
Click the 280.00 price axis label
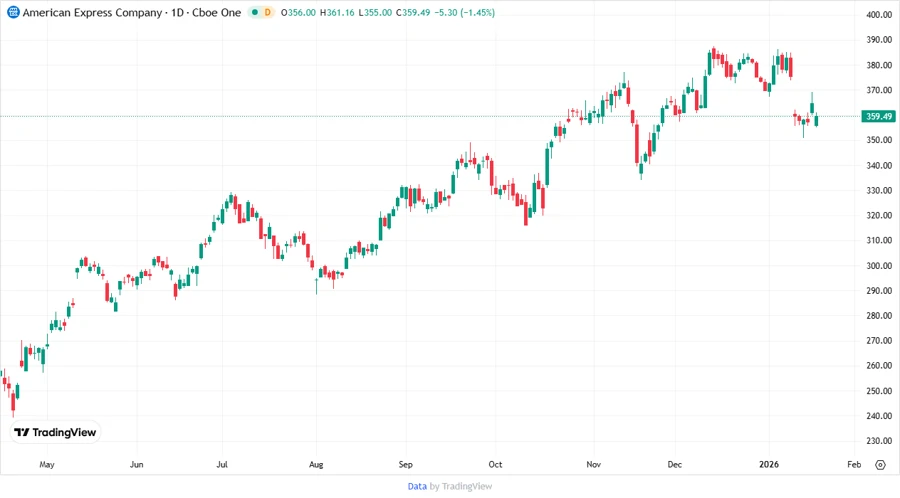tap(879, 316)
